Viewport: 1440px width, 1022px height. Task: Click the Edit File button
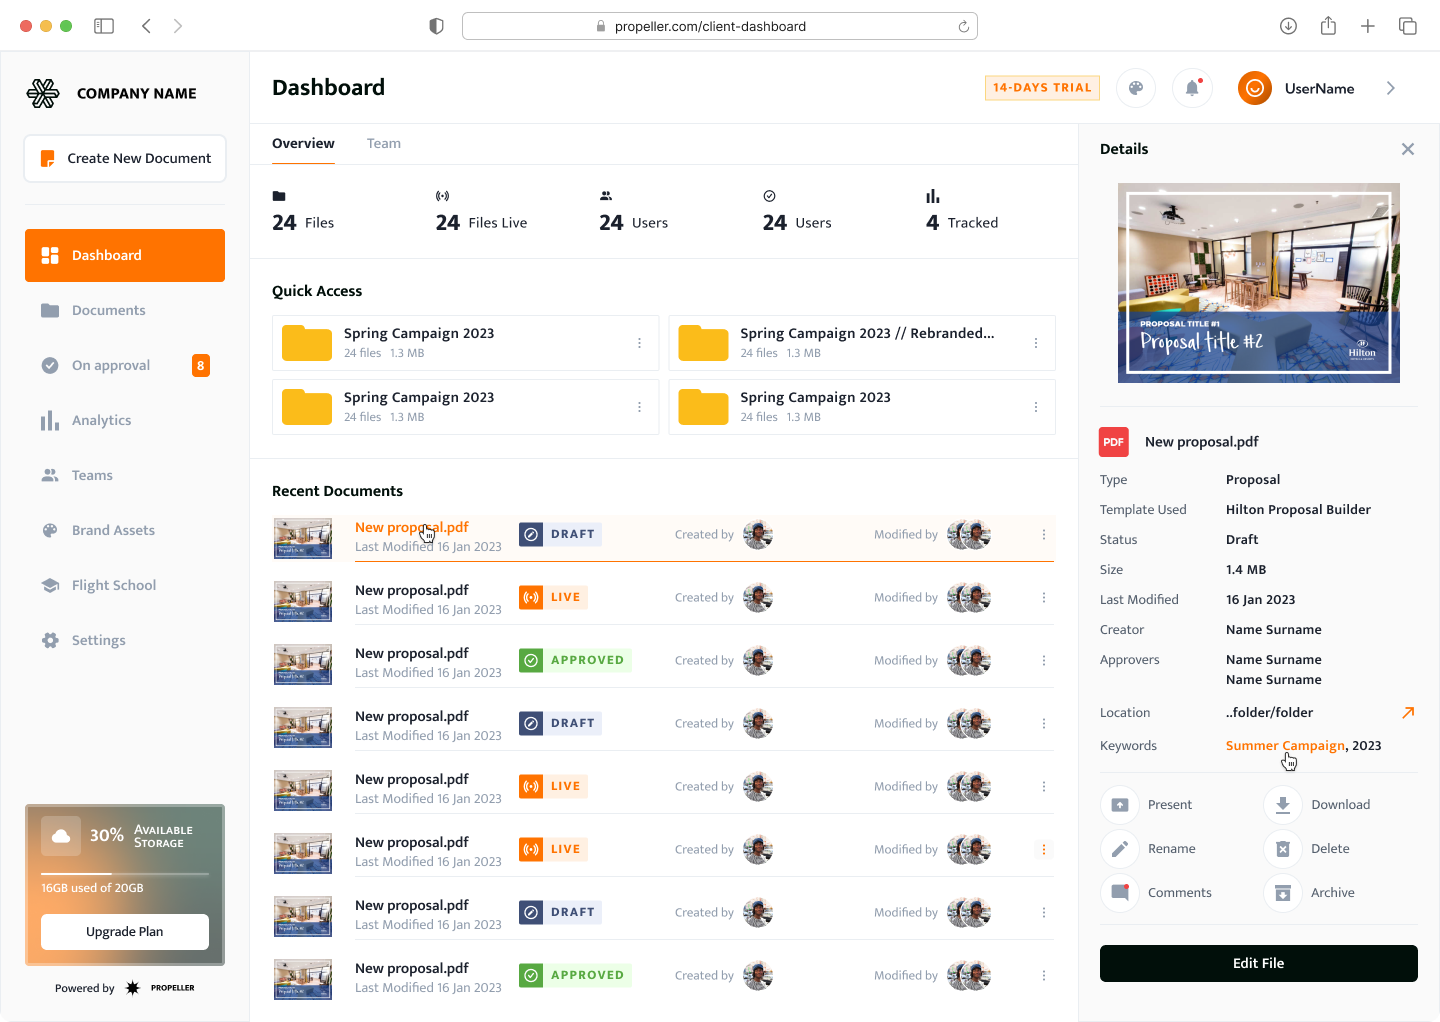pos(1258,963)
